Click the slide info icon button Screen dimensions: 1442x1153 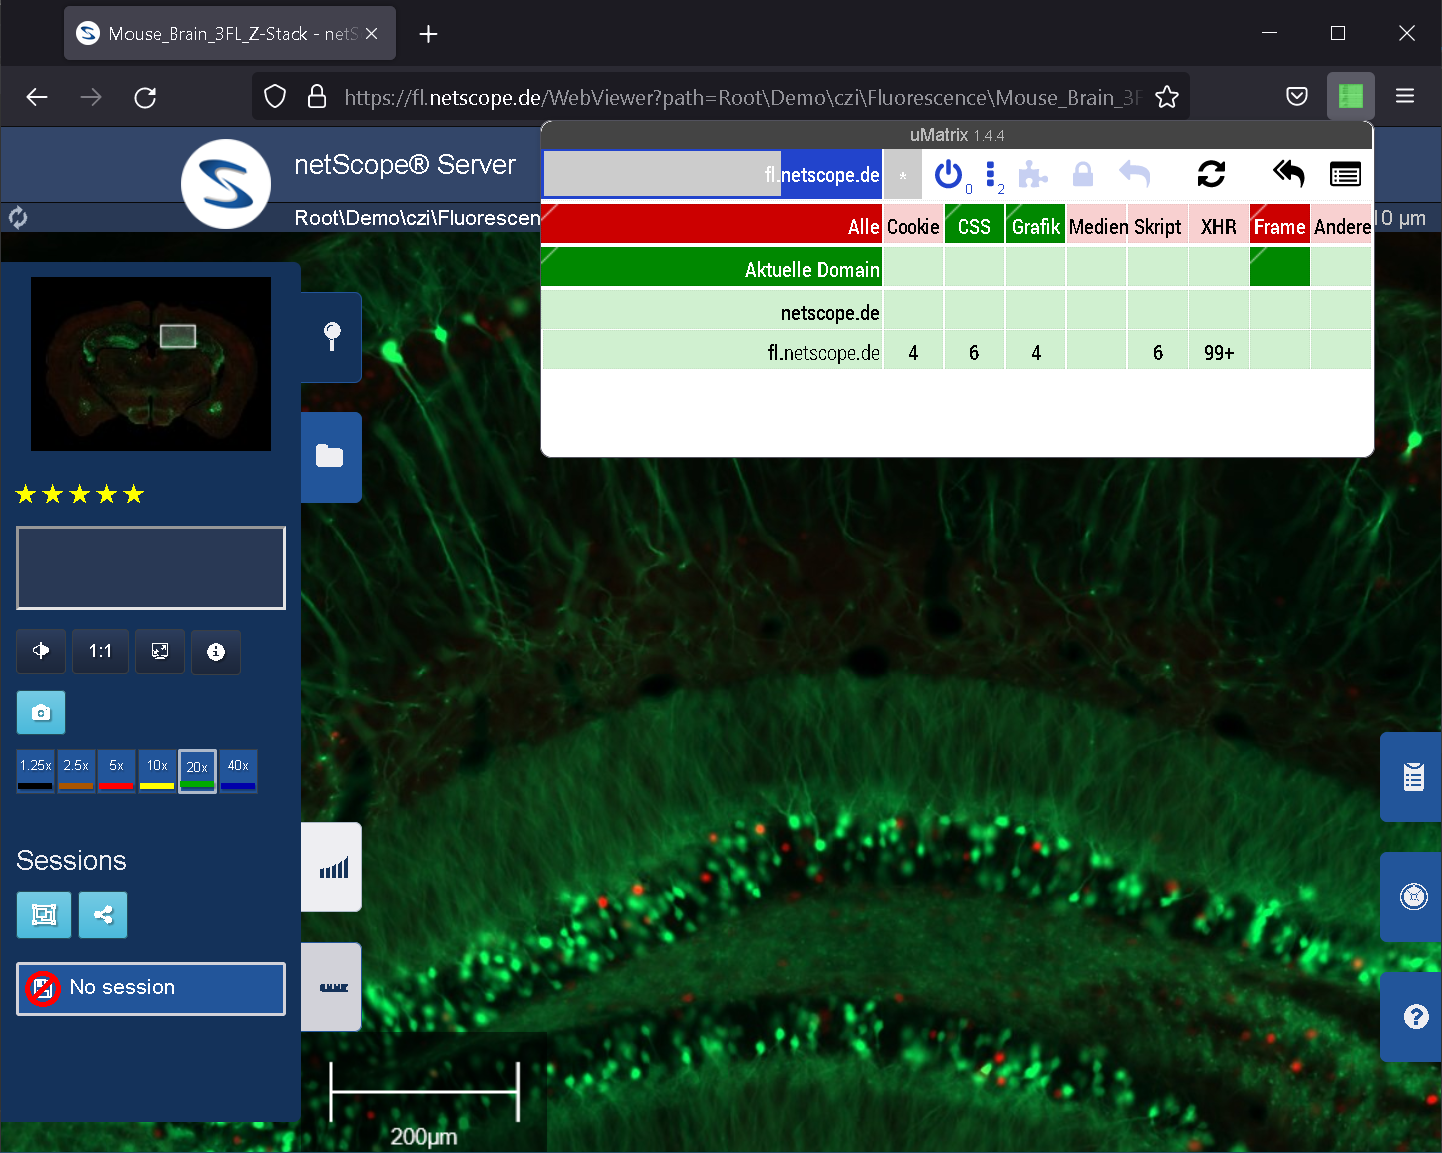pos(216,652)
